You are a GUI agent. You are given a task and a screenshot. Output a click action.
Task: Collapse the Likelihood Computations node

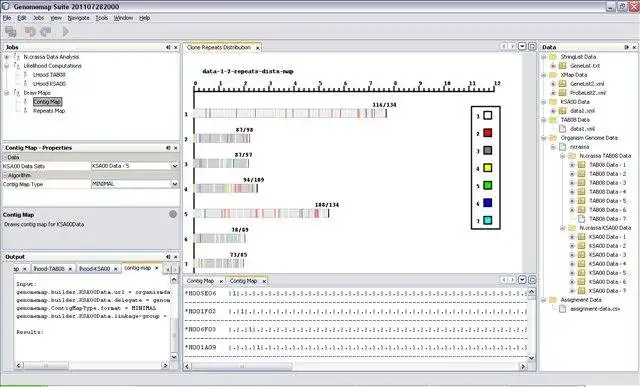7,66
